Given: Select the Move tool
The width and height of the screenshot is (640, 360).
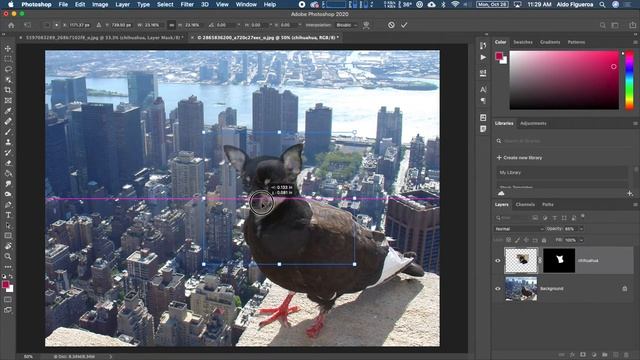Looking at the screenshot, I should click(8, 49).
